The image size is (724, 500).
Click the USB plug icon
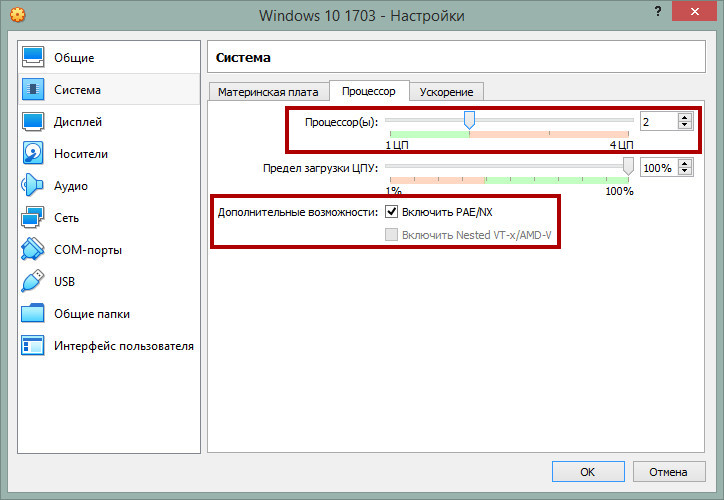[32, 281]
